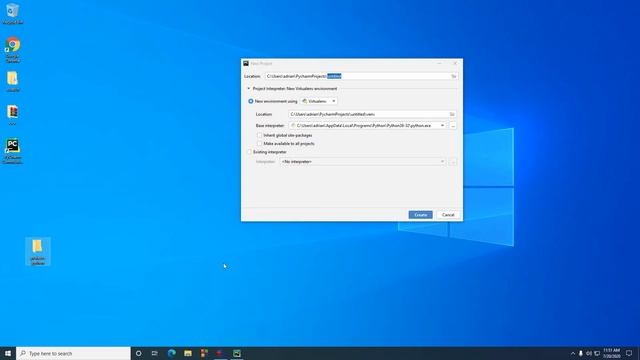640x360 pixels.
Task: Open the No interpreter dropdown
Action: pyautogui.click(x=362, y=162)
